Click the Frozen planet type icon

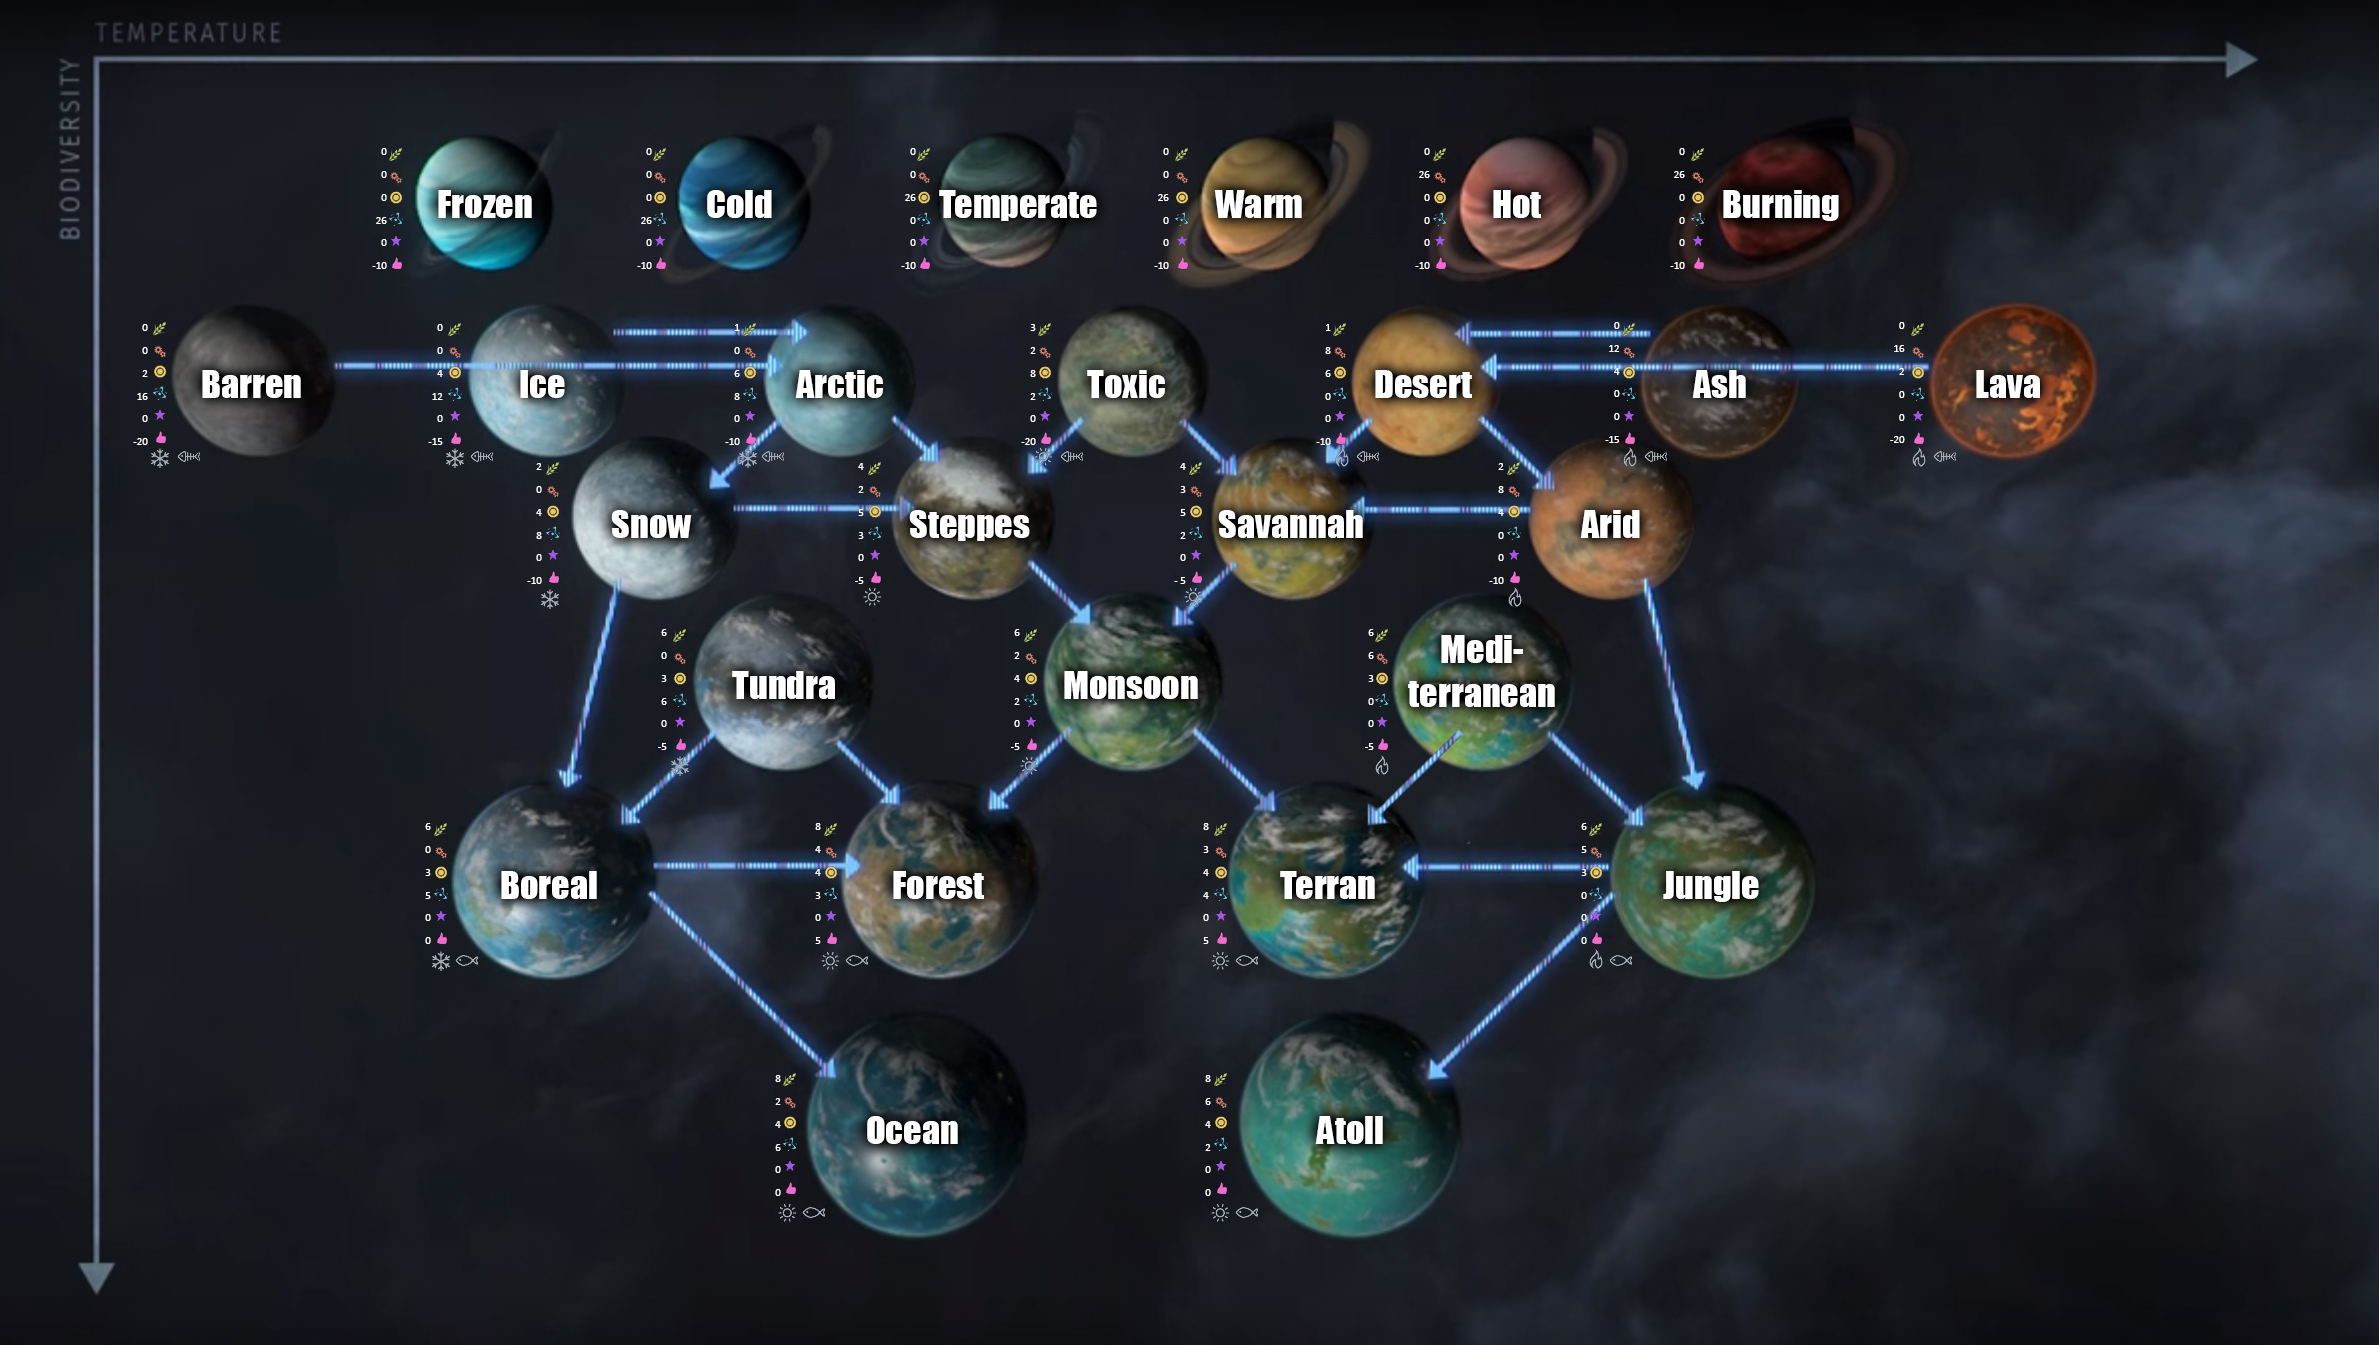point(484,203)
